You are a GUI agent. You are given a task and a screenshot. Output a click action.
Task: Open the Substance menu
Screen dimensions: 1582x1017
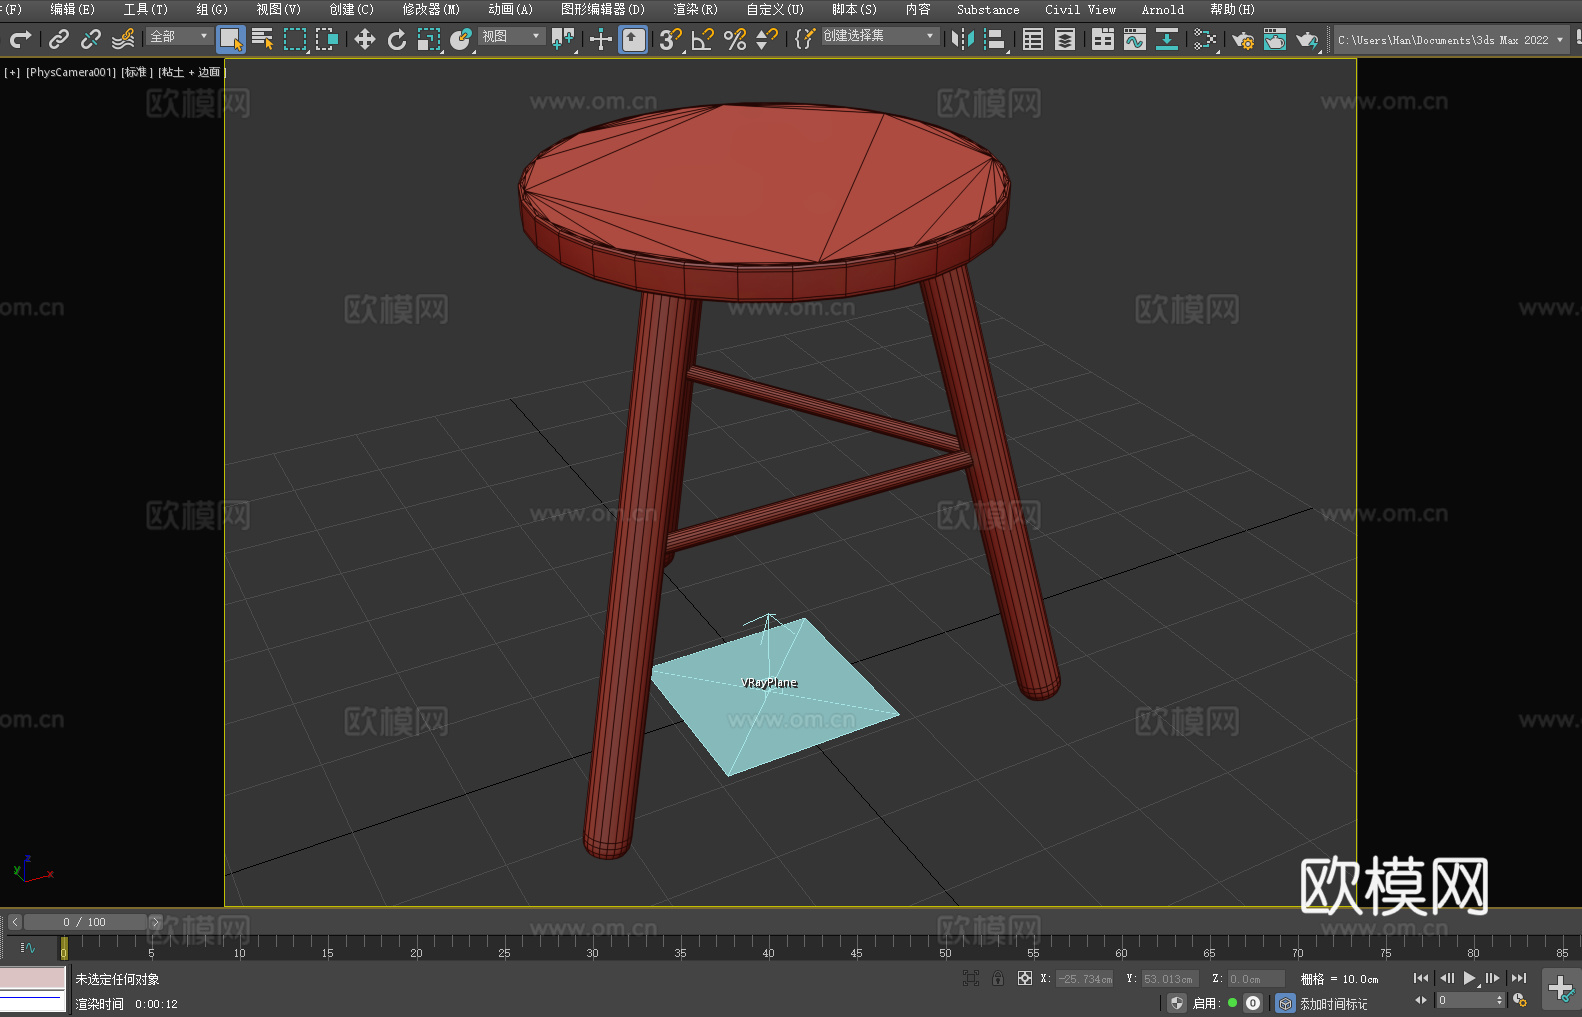tap(988, 9)
